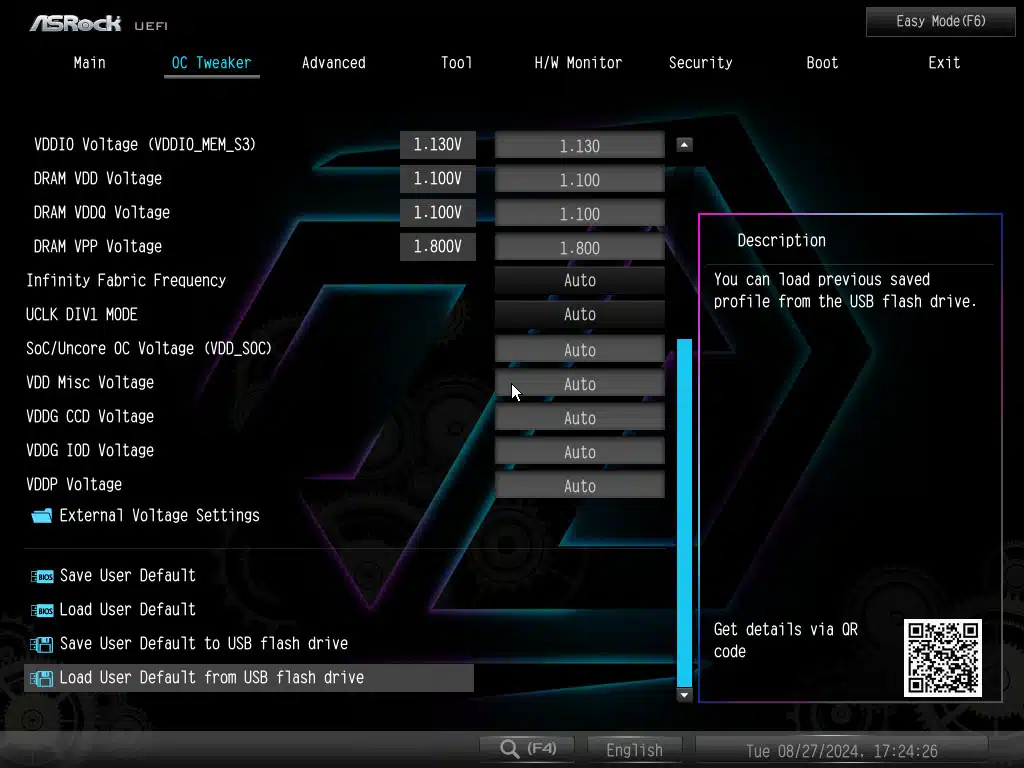Click the blue vertical scrollbar thumb
The height and width of the screenshot is (768, 1024).
click(x=684, y=510)
